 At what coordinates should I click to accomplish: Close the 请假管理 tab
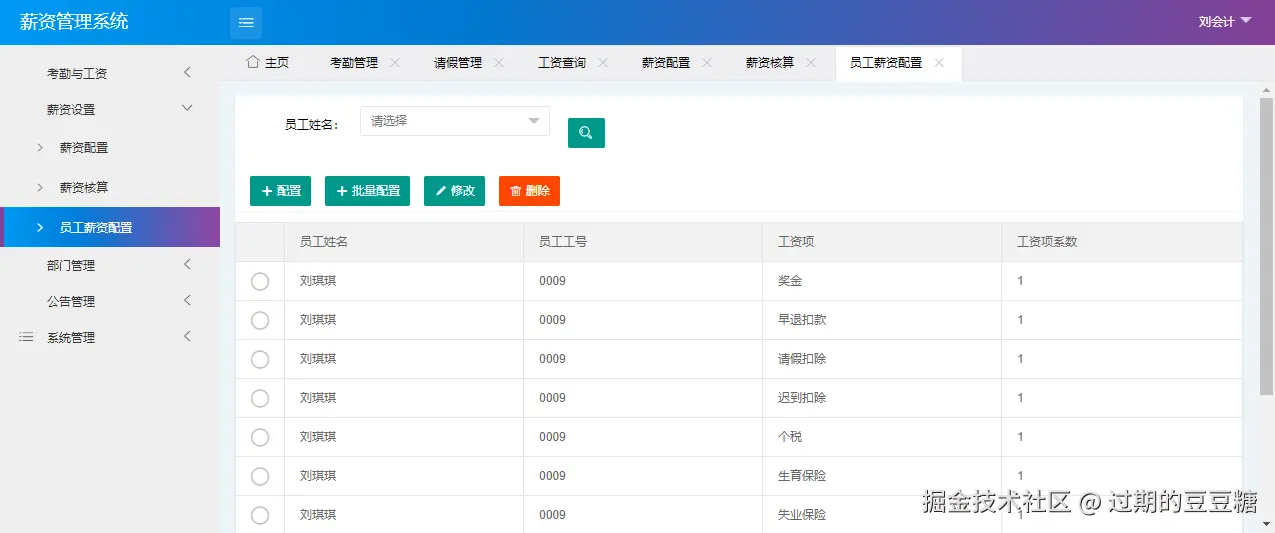tap(499, 62)
